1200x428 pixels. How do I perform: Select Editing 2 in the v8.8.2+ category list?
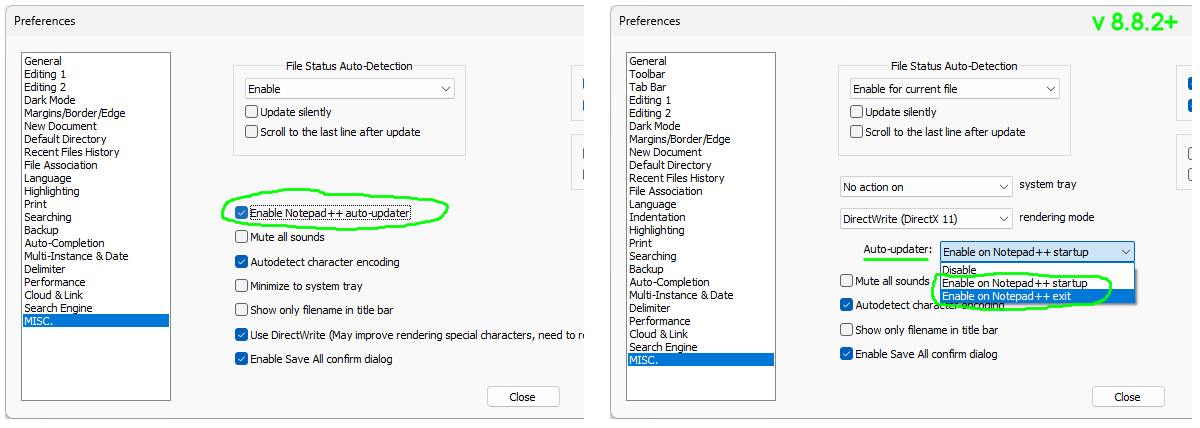tap(650, 113)
